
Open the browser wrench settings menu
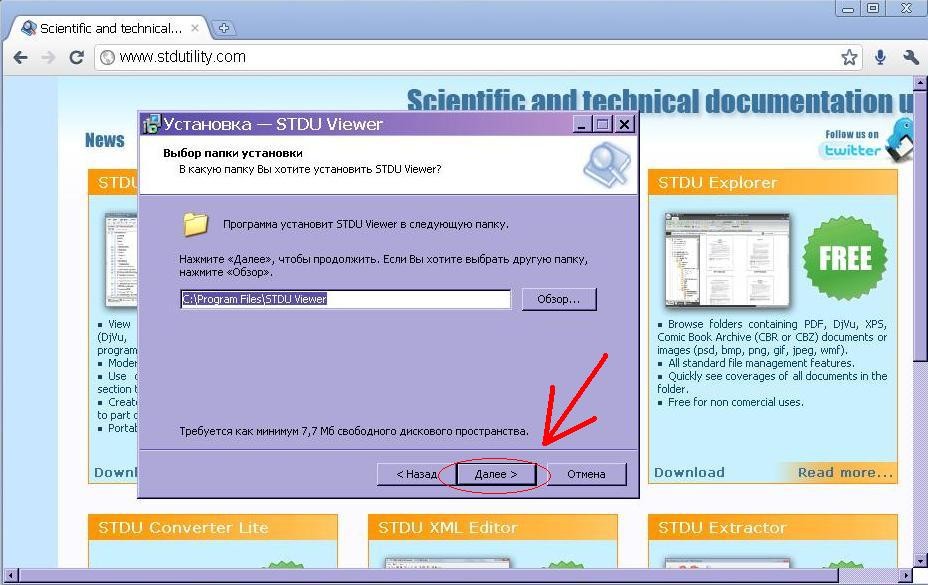911,57
